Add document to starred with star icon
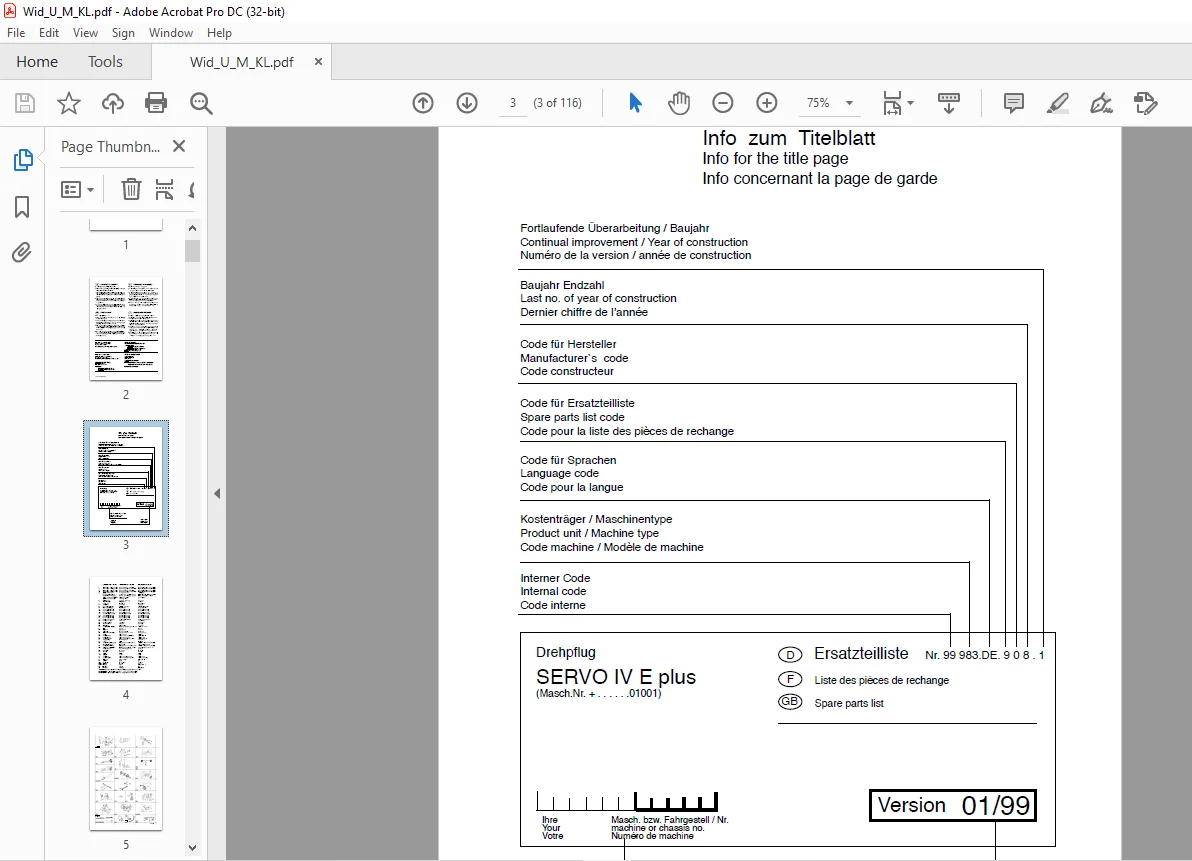Screen dimensions: 1192x861 (68, 103)
